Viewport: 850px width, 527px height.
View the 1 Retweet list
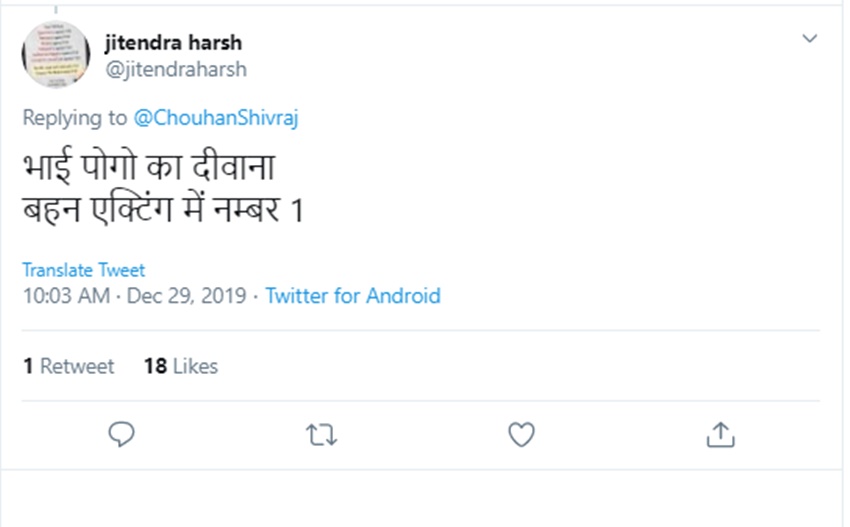click(x=68, y=366)
